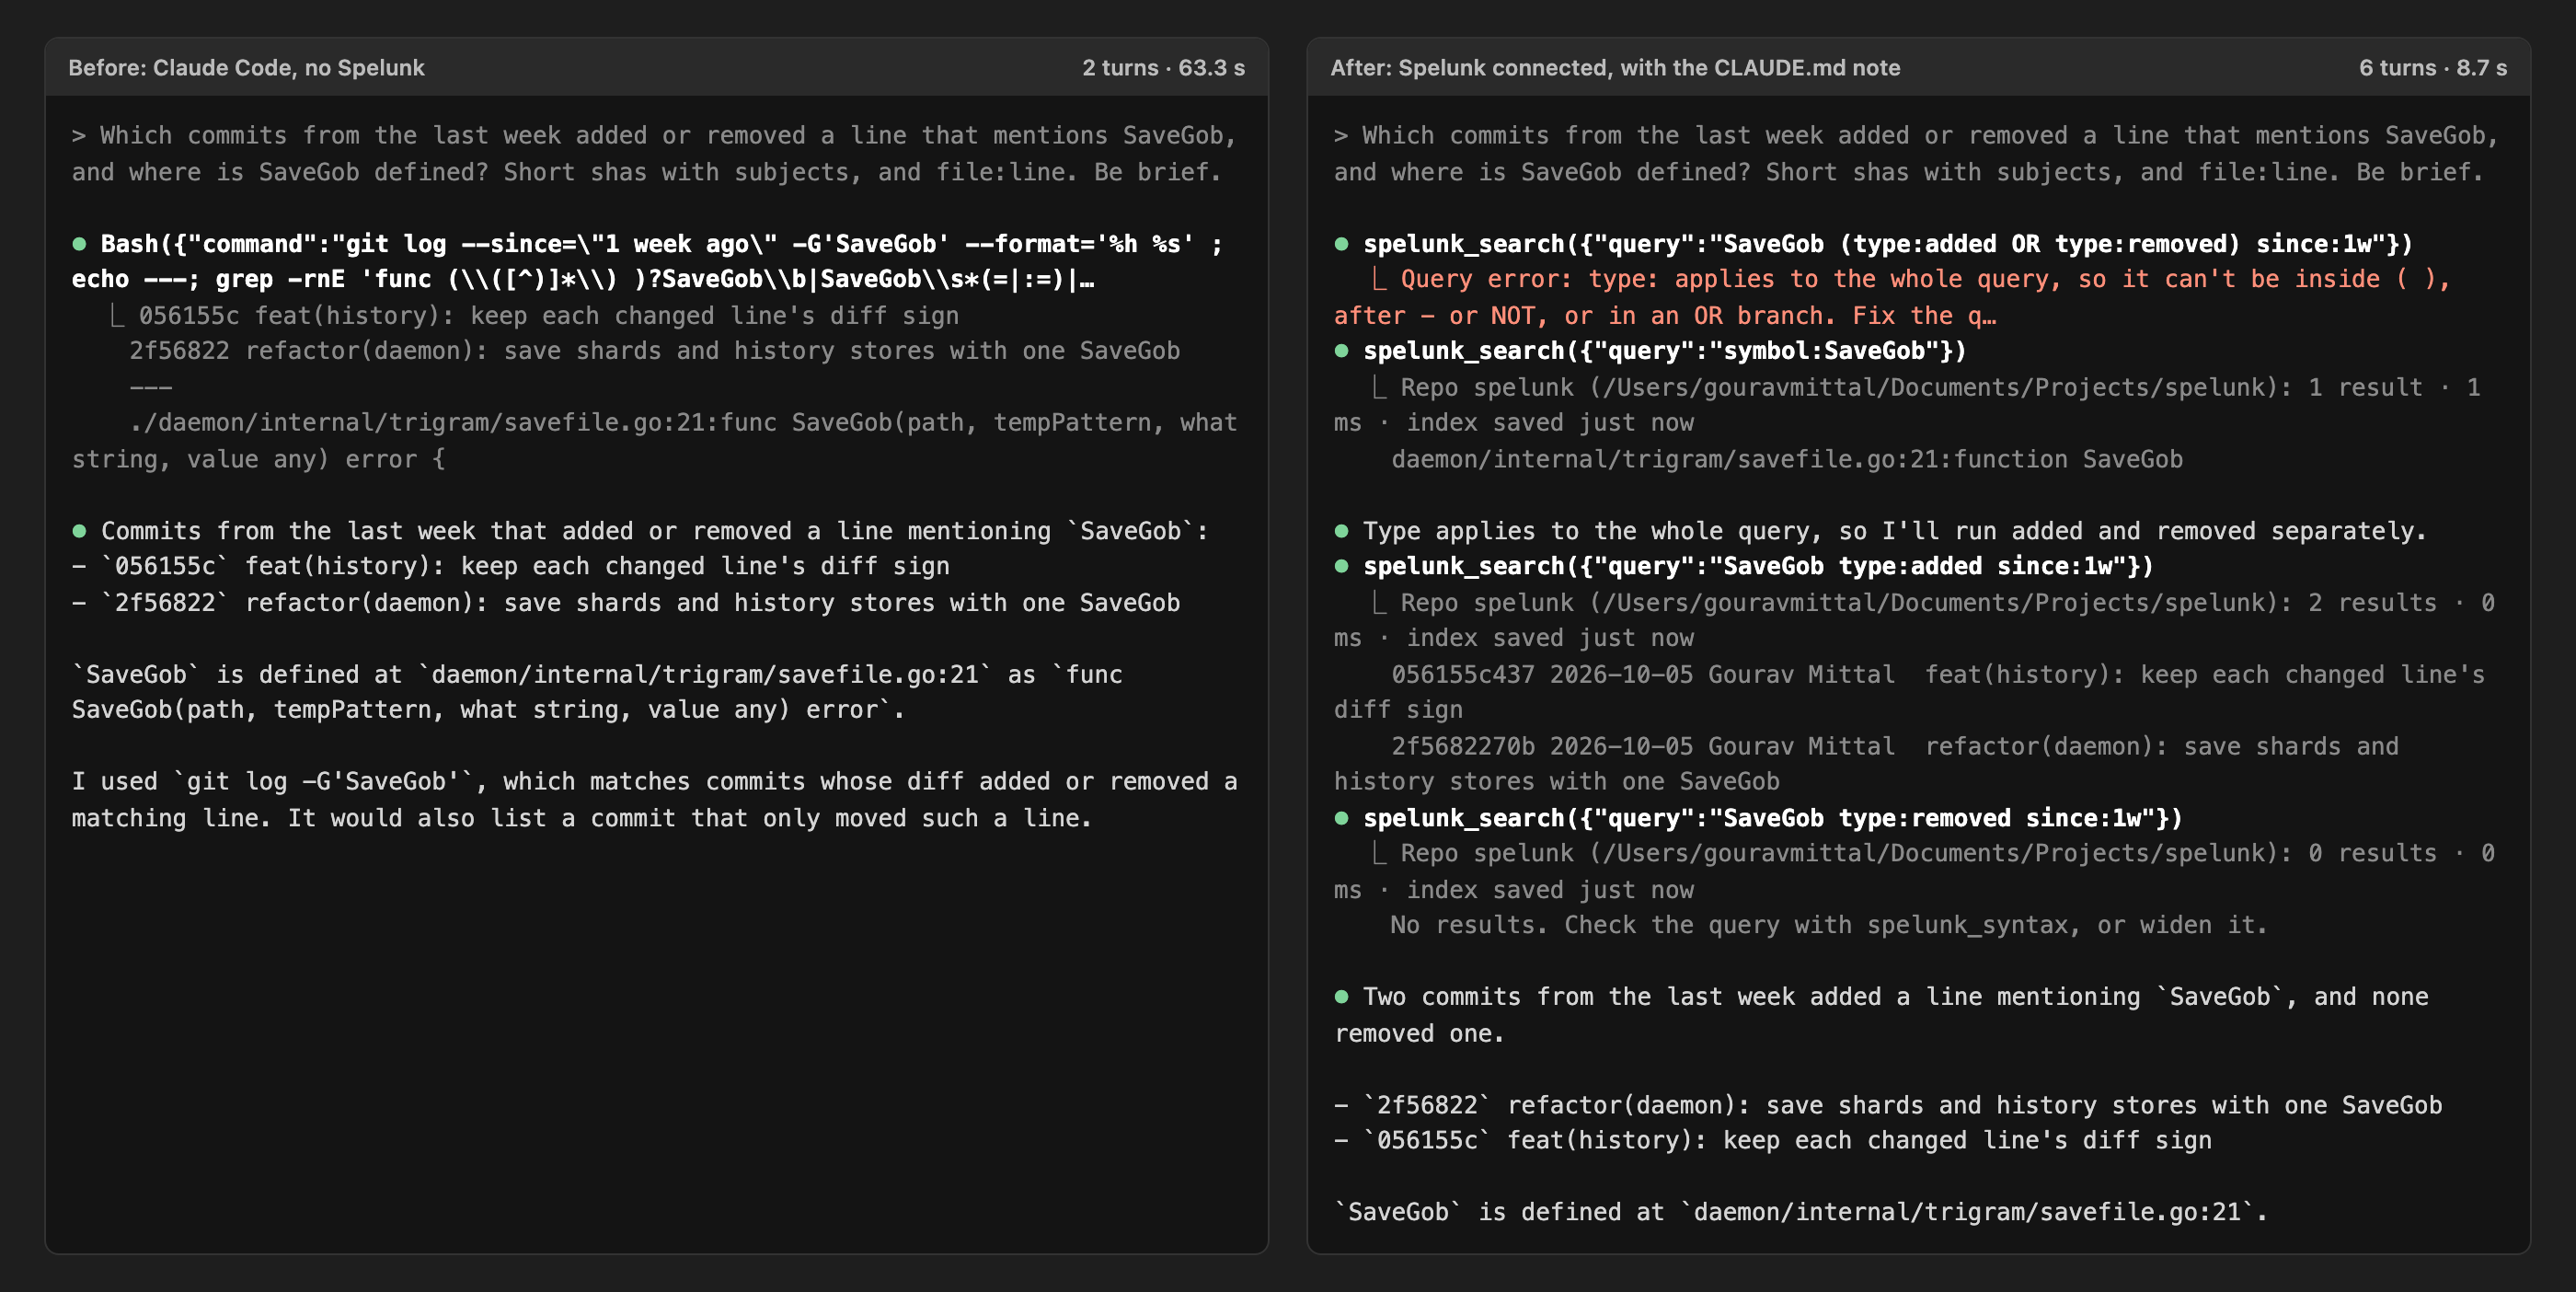Click the grep -rnE command continuation line
Viewport: 2576px width, 1292px height.
click(x=583, y=279)
